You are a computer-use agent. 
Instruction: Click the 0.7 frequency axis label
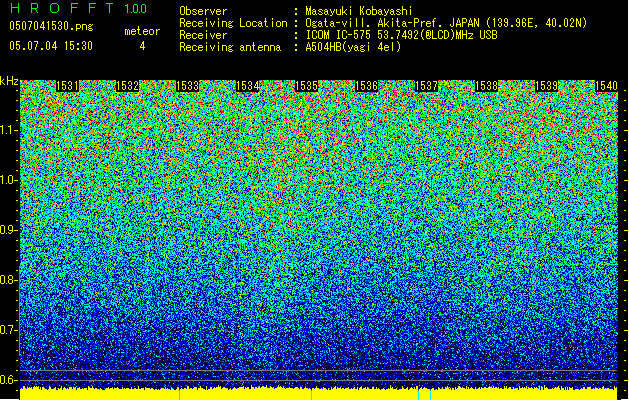pyautogui.click(x=9, y=330)
